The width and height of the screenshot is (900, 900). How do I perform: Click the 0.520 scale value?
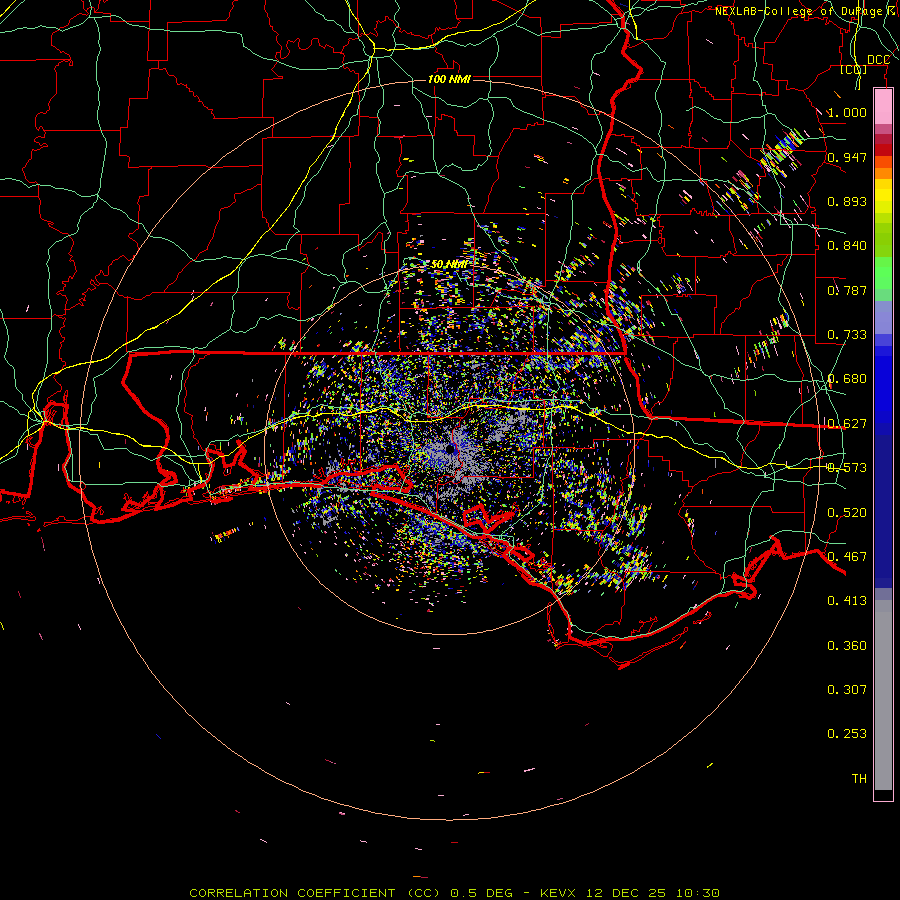847,513
